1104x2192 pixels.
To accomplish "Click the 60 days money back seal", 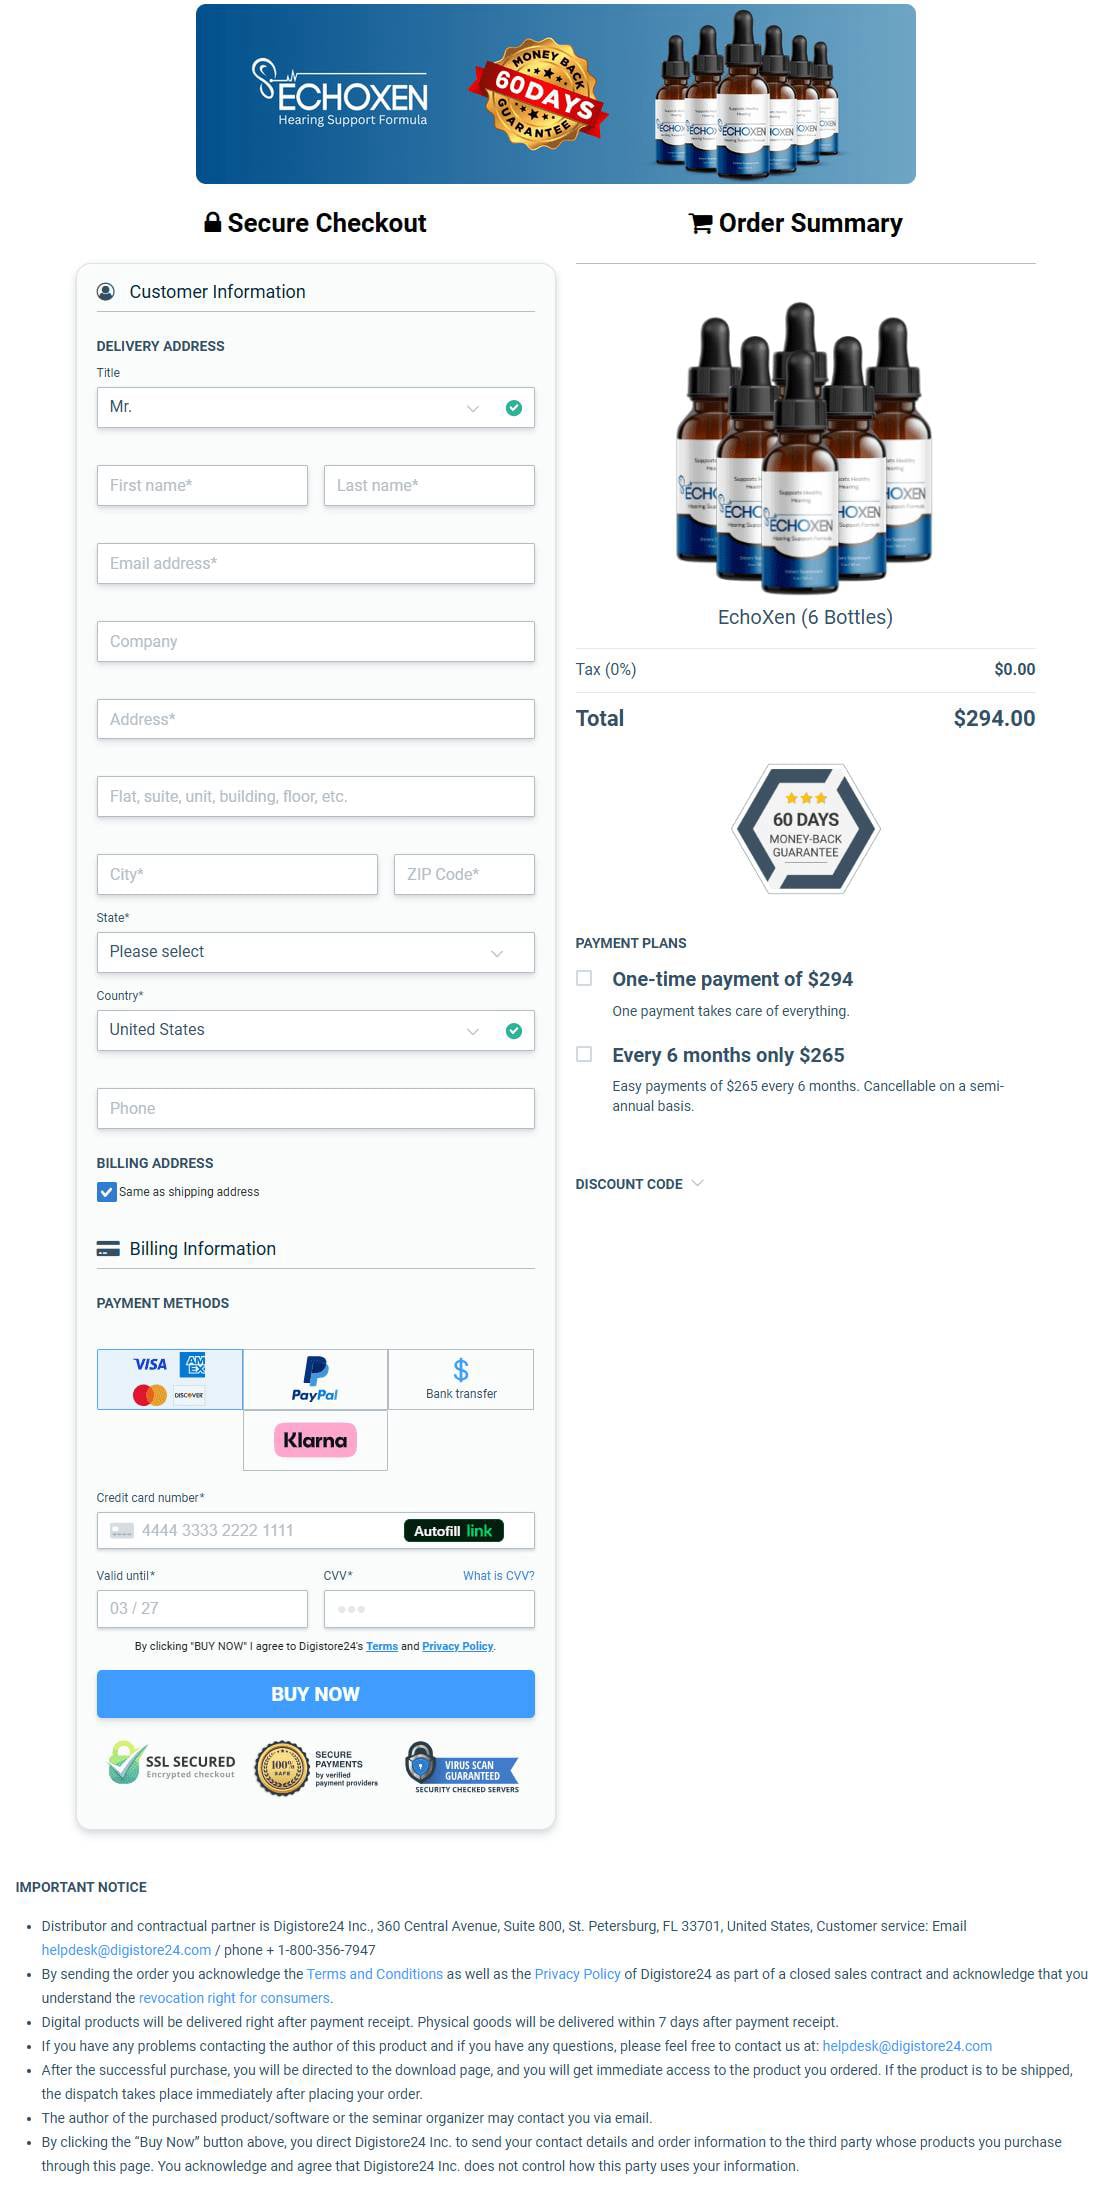I will pyautogui.click(x=539, y=94).
